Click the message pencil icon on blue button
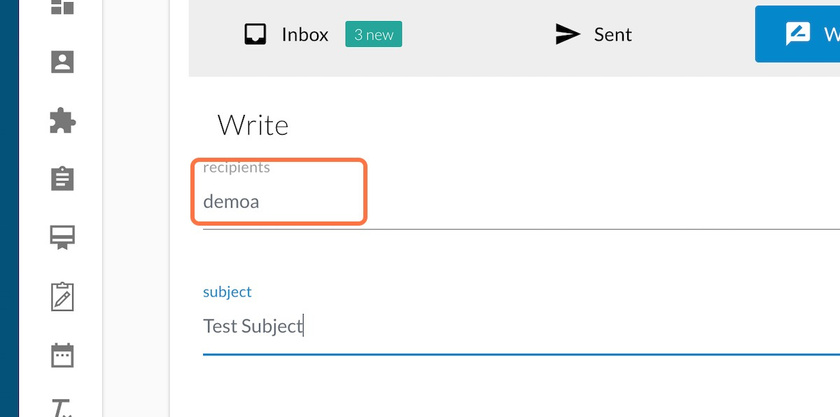 pyautogui.click(x=798, y=34)
